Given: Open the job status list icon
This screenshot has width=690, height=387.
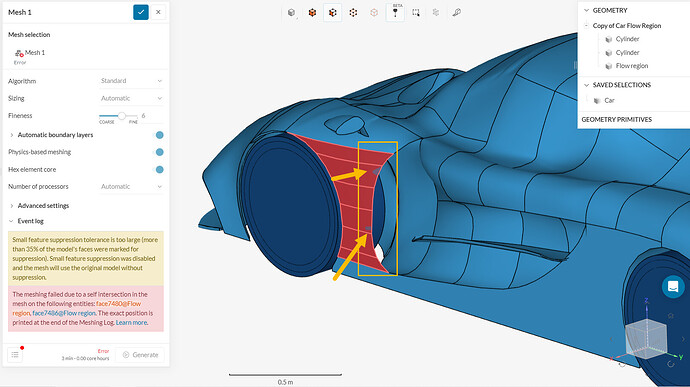Looking at the screenshot, I should click(x=15, y=354).
